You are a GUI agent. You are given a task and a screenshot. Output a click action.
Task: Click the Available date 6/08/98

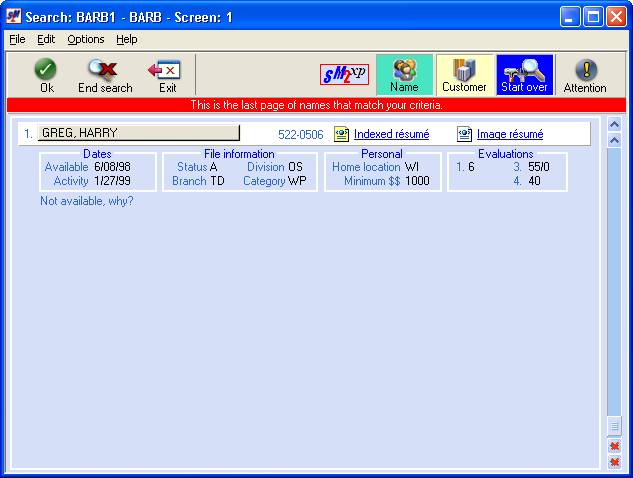click(x=112, y=167)
